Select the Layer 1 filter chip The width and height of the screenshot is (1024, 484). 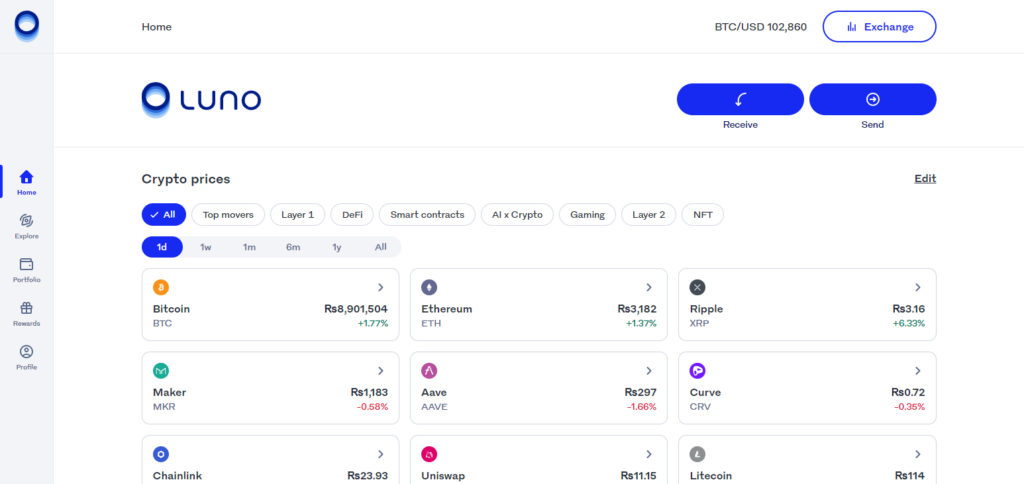click(297, 214)
